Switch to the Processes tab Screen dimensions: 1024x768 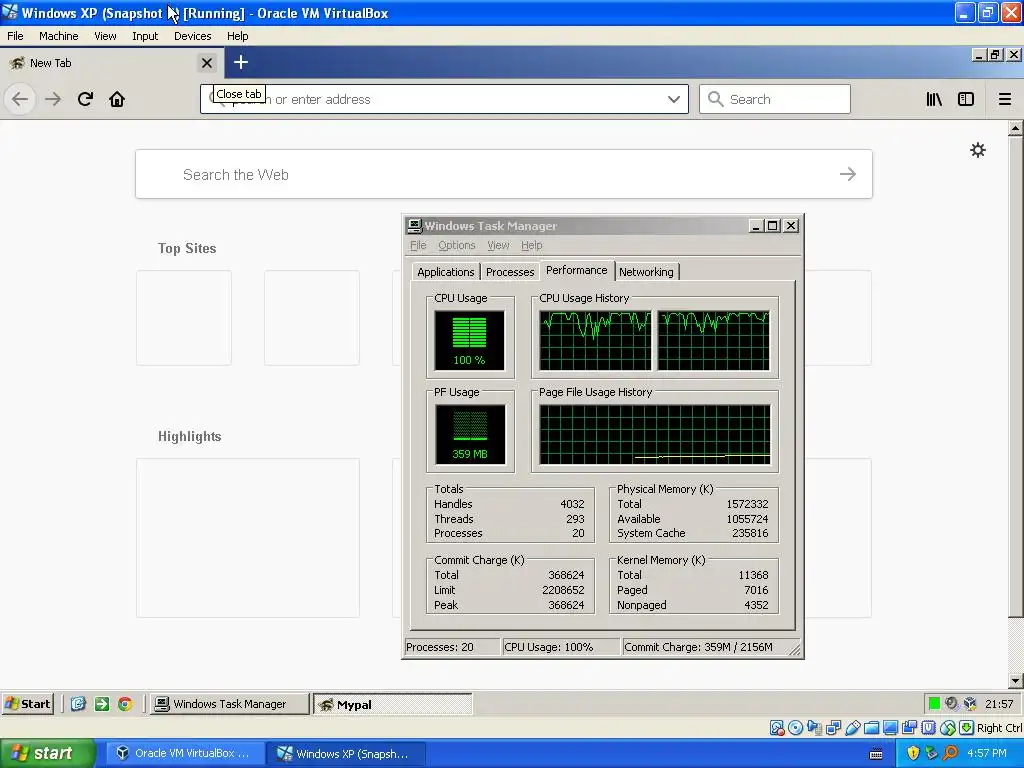coord(510,272)
